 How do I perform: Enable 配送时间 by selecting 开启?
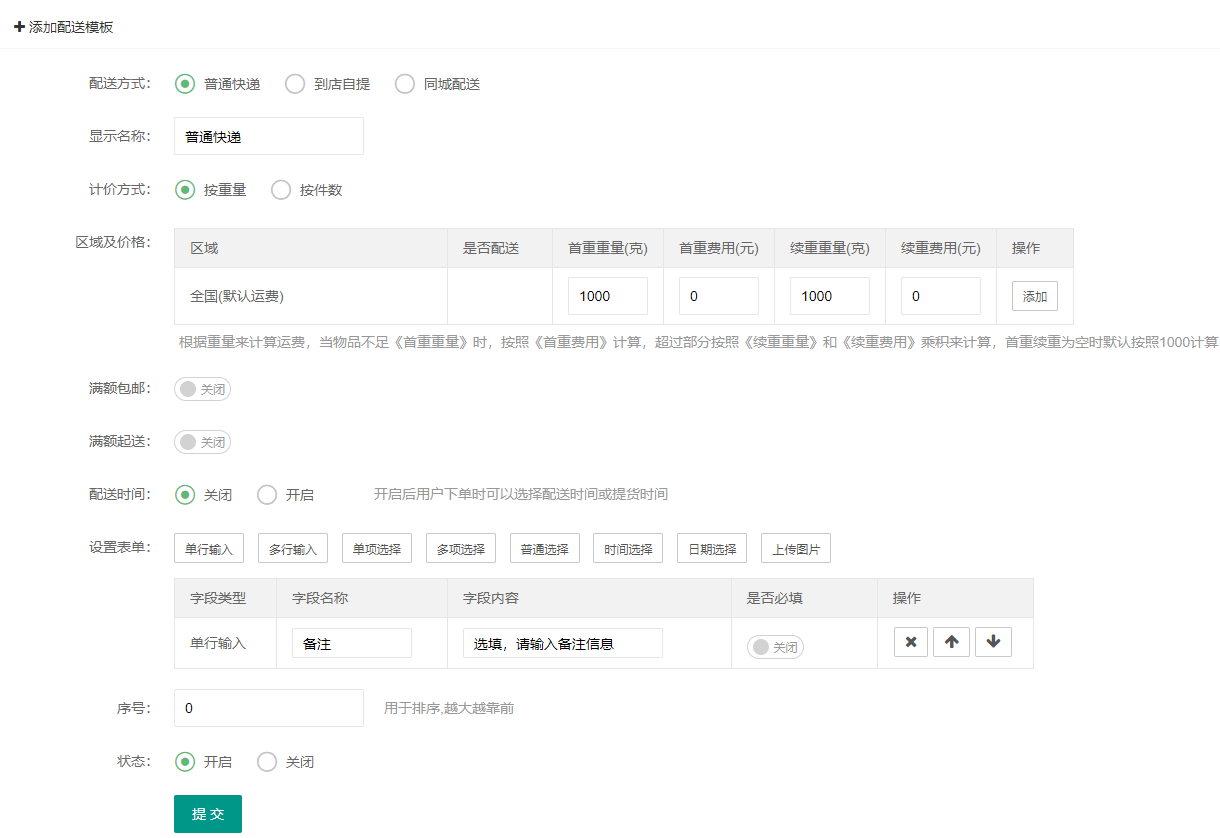[x=267, y=495]
